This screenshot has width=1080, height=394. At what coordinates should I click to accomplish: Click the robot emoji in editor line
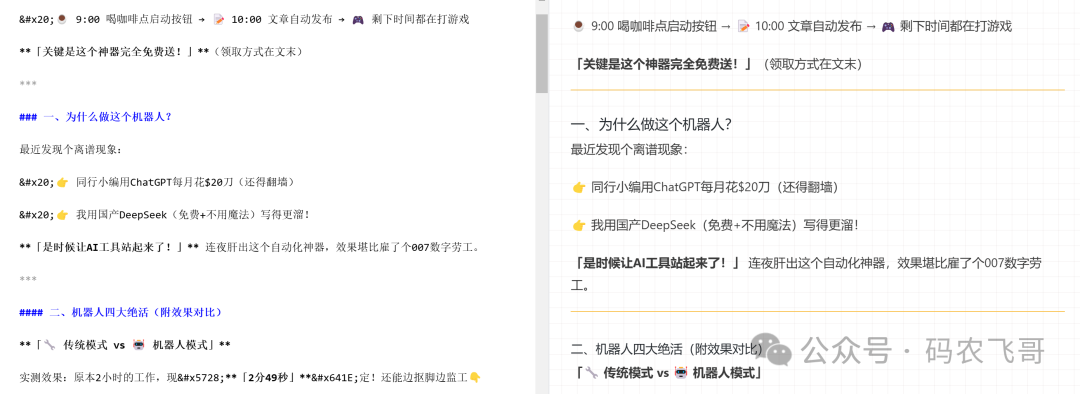[138, 345]
